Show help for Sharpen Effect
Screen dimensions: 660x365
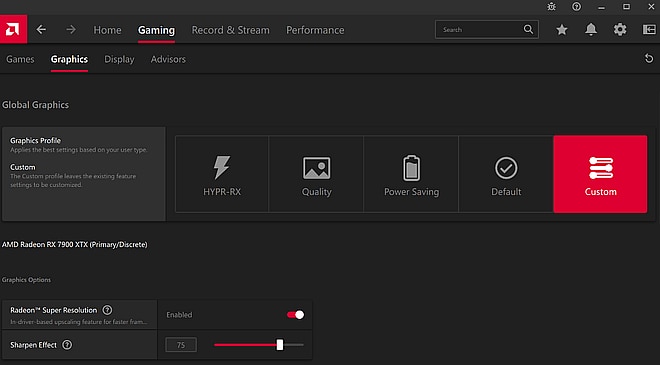point(67,345)
